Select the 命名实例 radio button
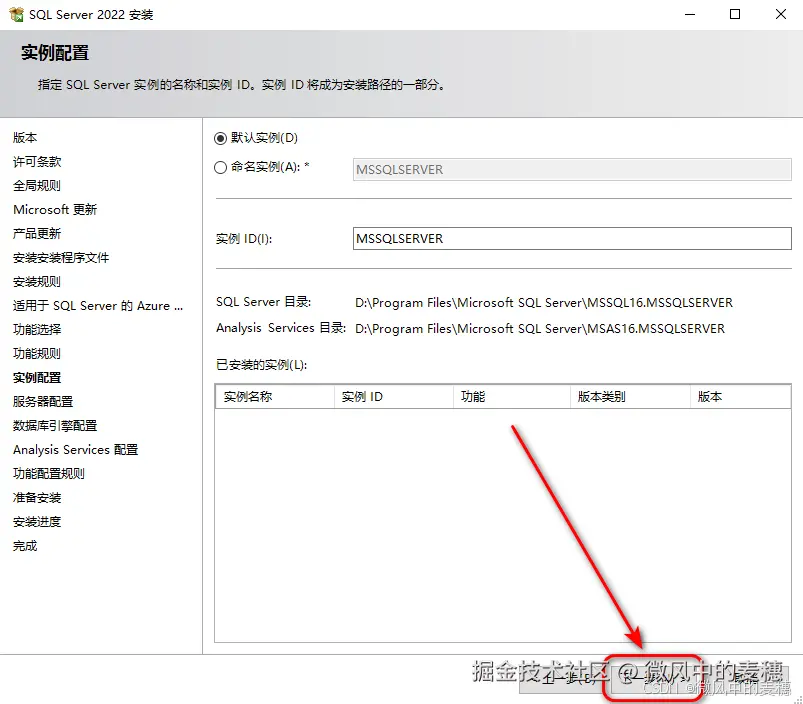This screenshot has width=803, height=704. click(x=221, y=166)
